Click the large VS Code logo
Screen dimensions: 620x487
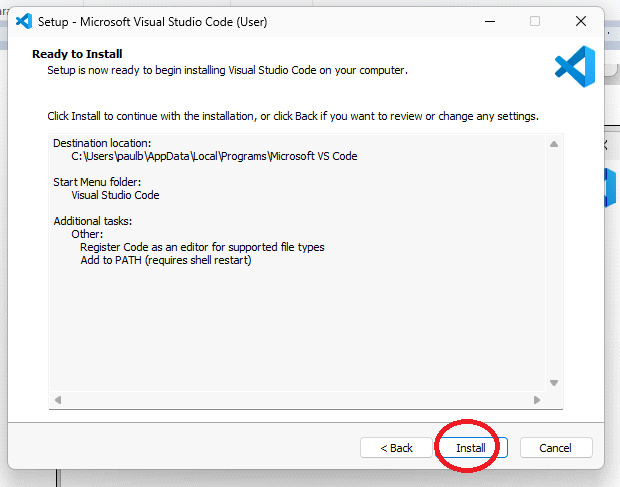pyautogui.click(x=575, y=66)
